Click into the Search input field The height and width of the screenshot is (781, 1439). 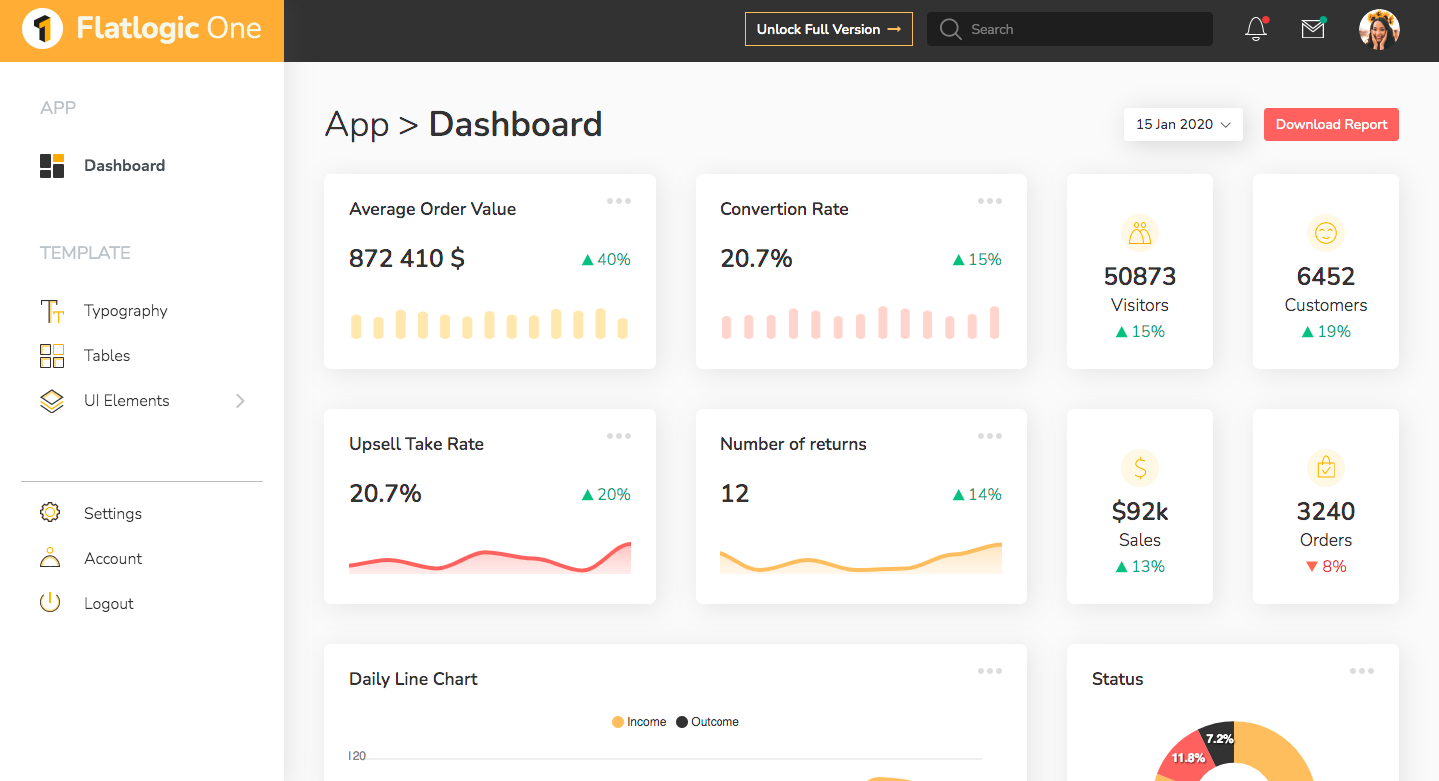[1070, 29]
